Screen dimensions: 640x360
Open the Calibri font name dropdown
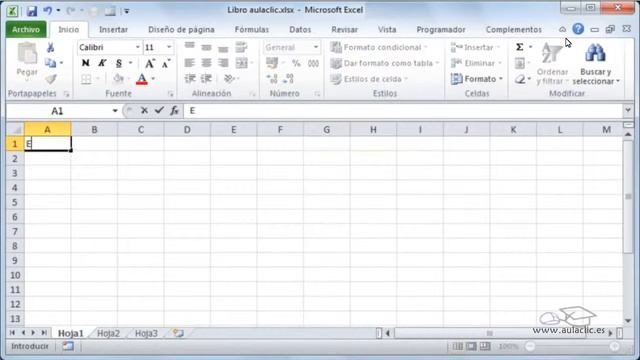138,47
